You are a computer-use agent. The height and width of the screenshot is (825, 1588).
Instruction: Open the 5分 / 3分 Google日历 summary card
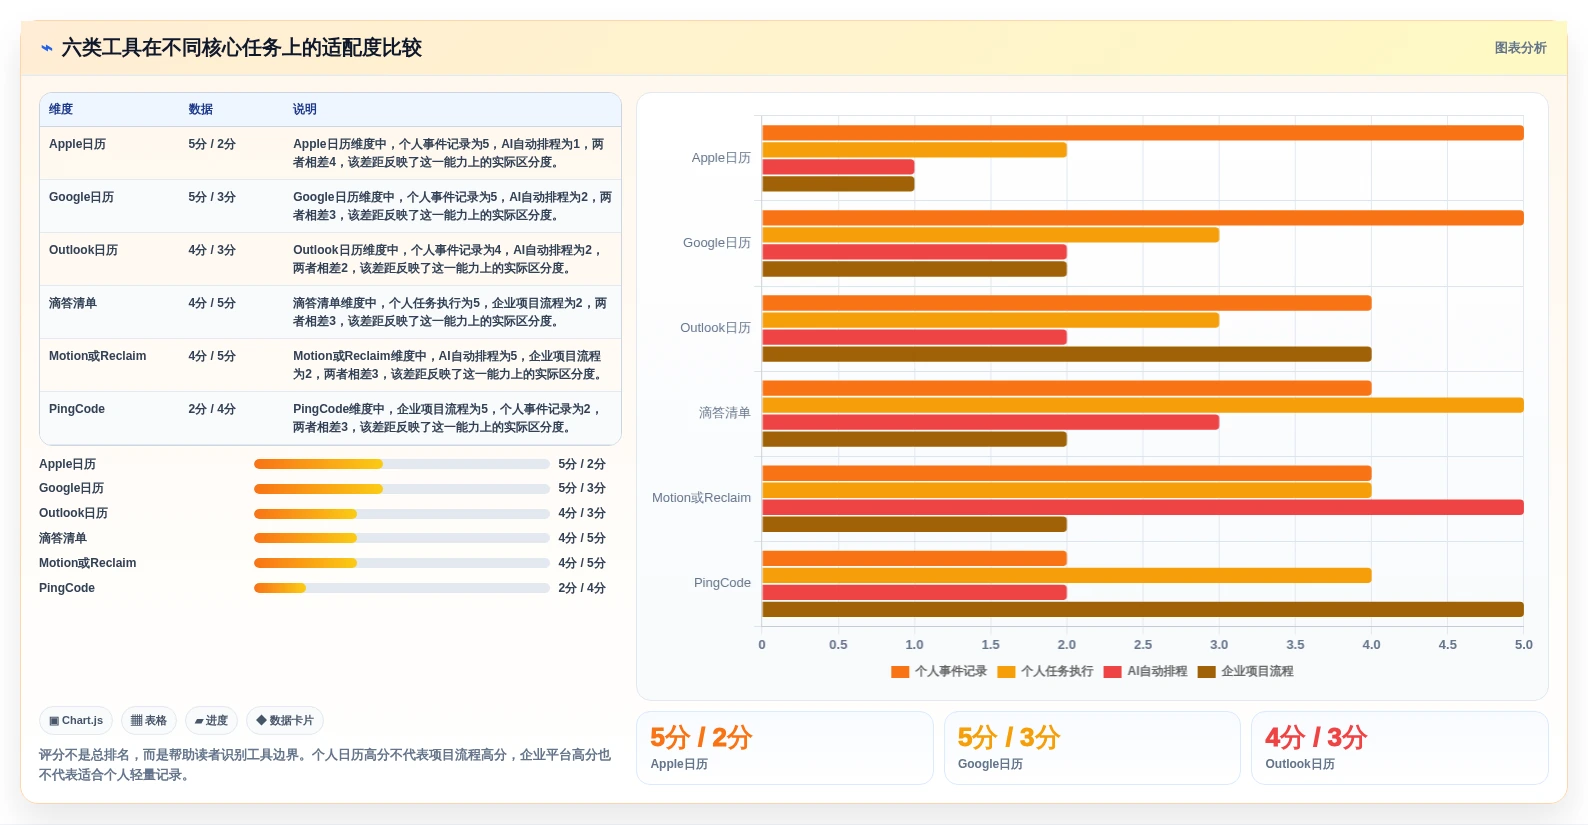coord(1092,748)
